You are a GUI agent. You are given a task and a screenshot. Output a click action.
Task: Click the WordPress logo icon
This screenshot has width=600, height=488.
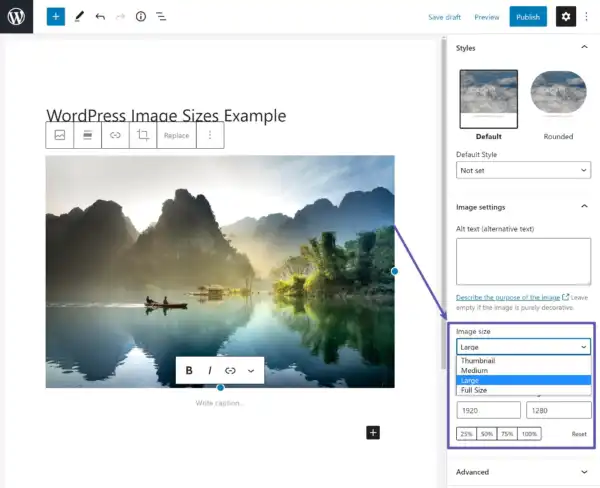click(16, 16)
